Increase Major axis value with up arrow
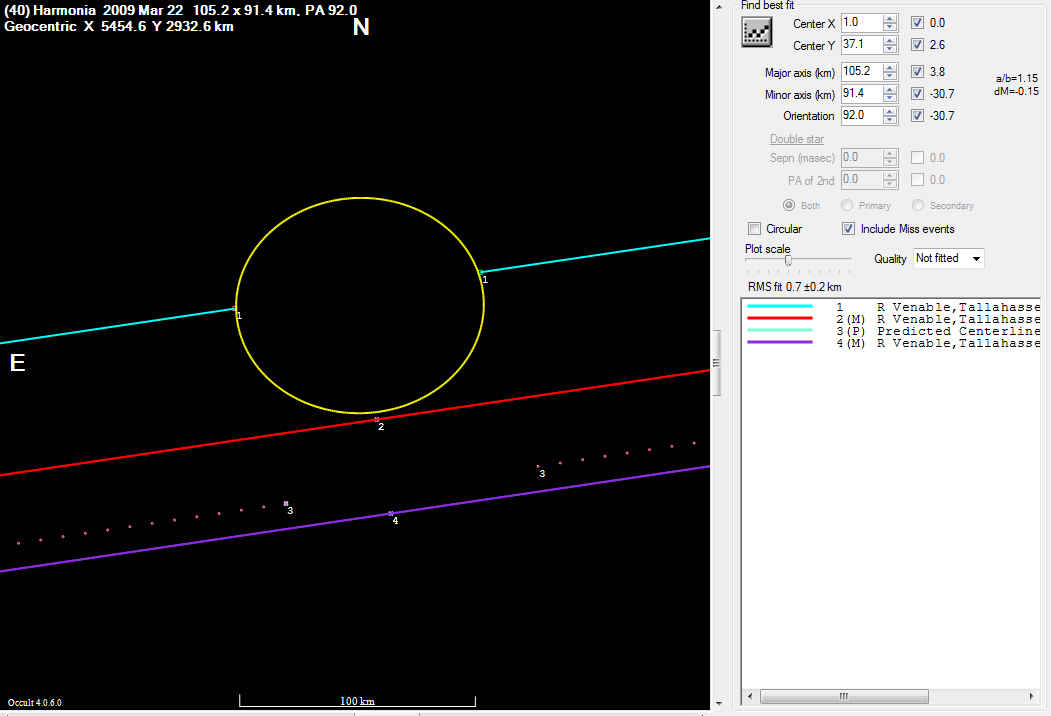The width and height of the screenshot is (1051, 716). click(889, 67)
